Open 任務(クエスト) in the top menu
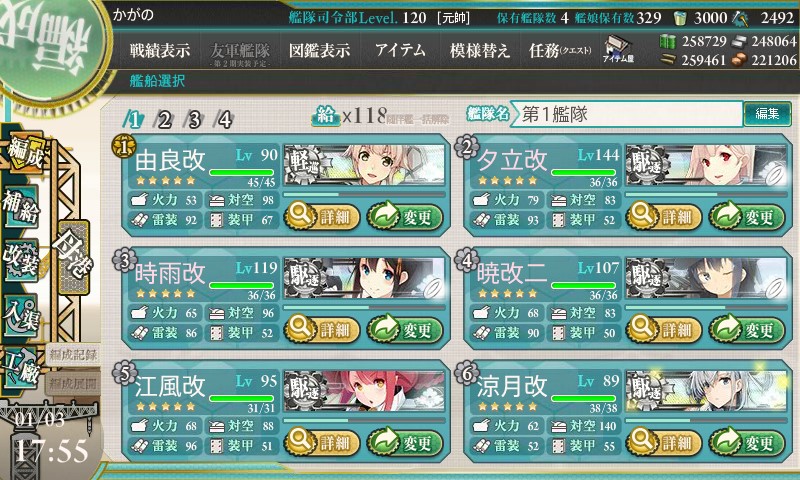 pos(560,50)
